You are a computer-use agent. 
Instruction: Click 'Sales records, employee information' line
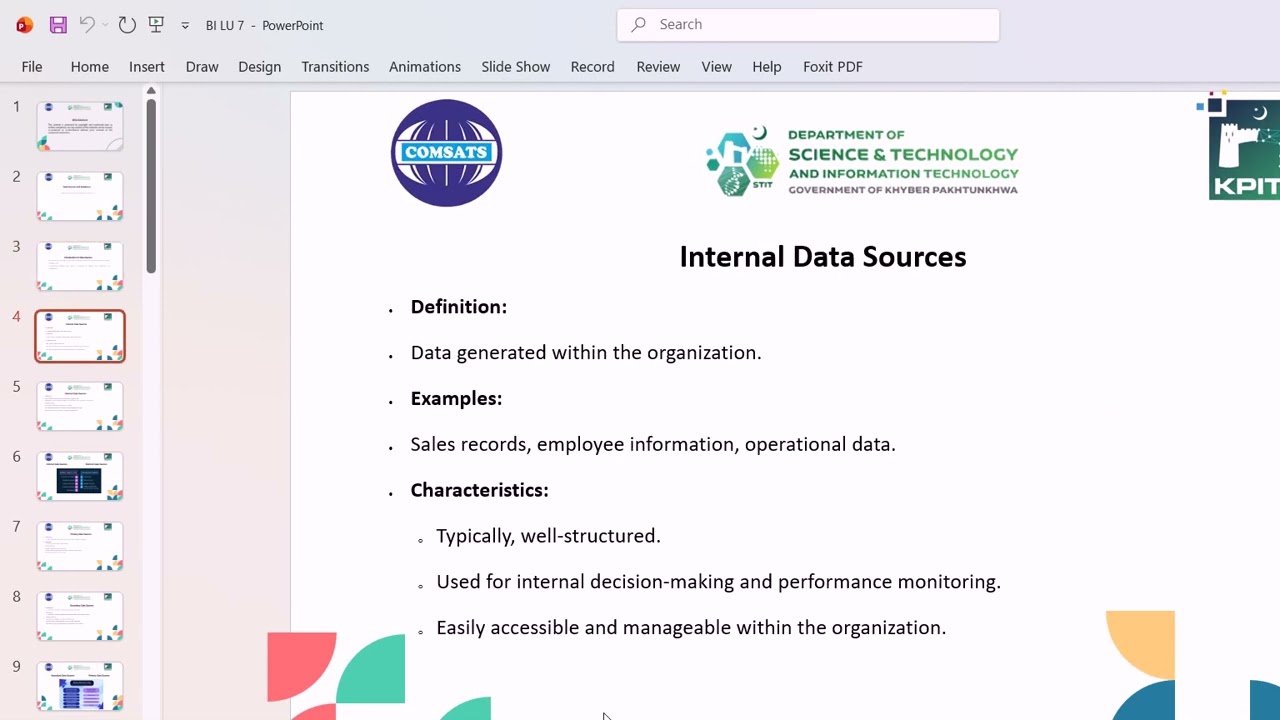point(653,444)
